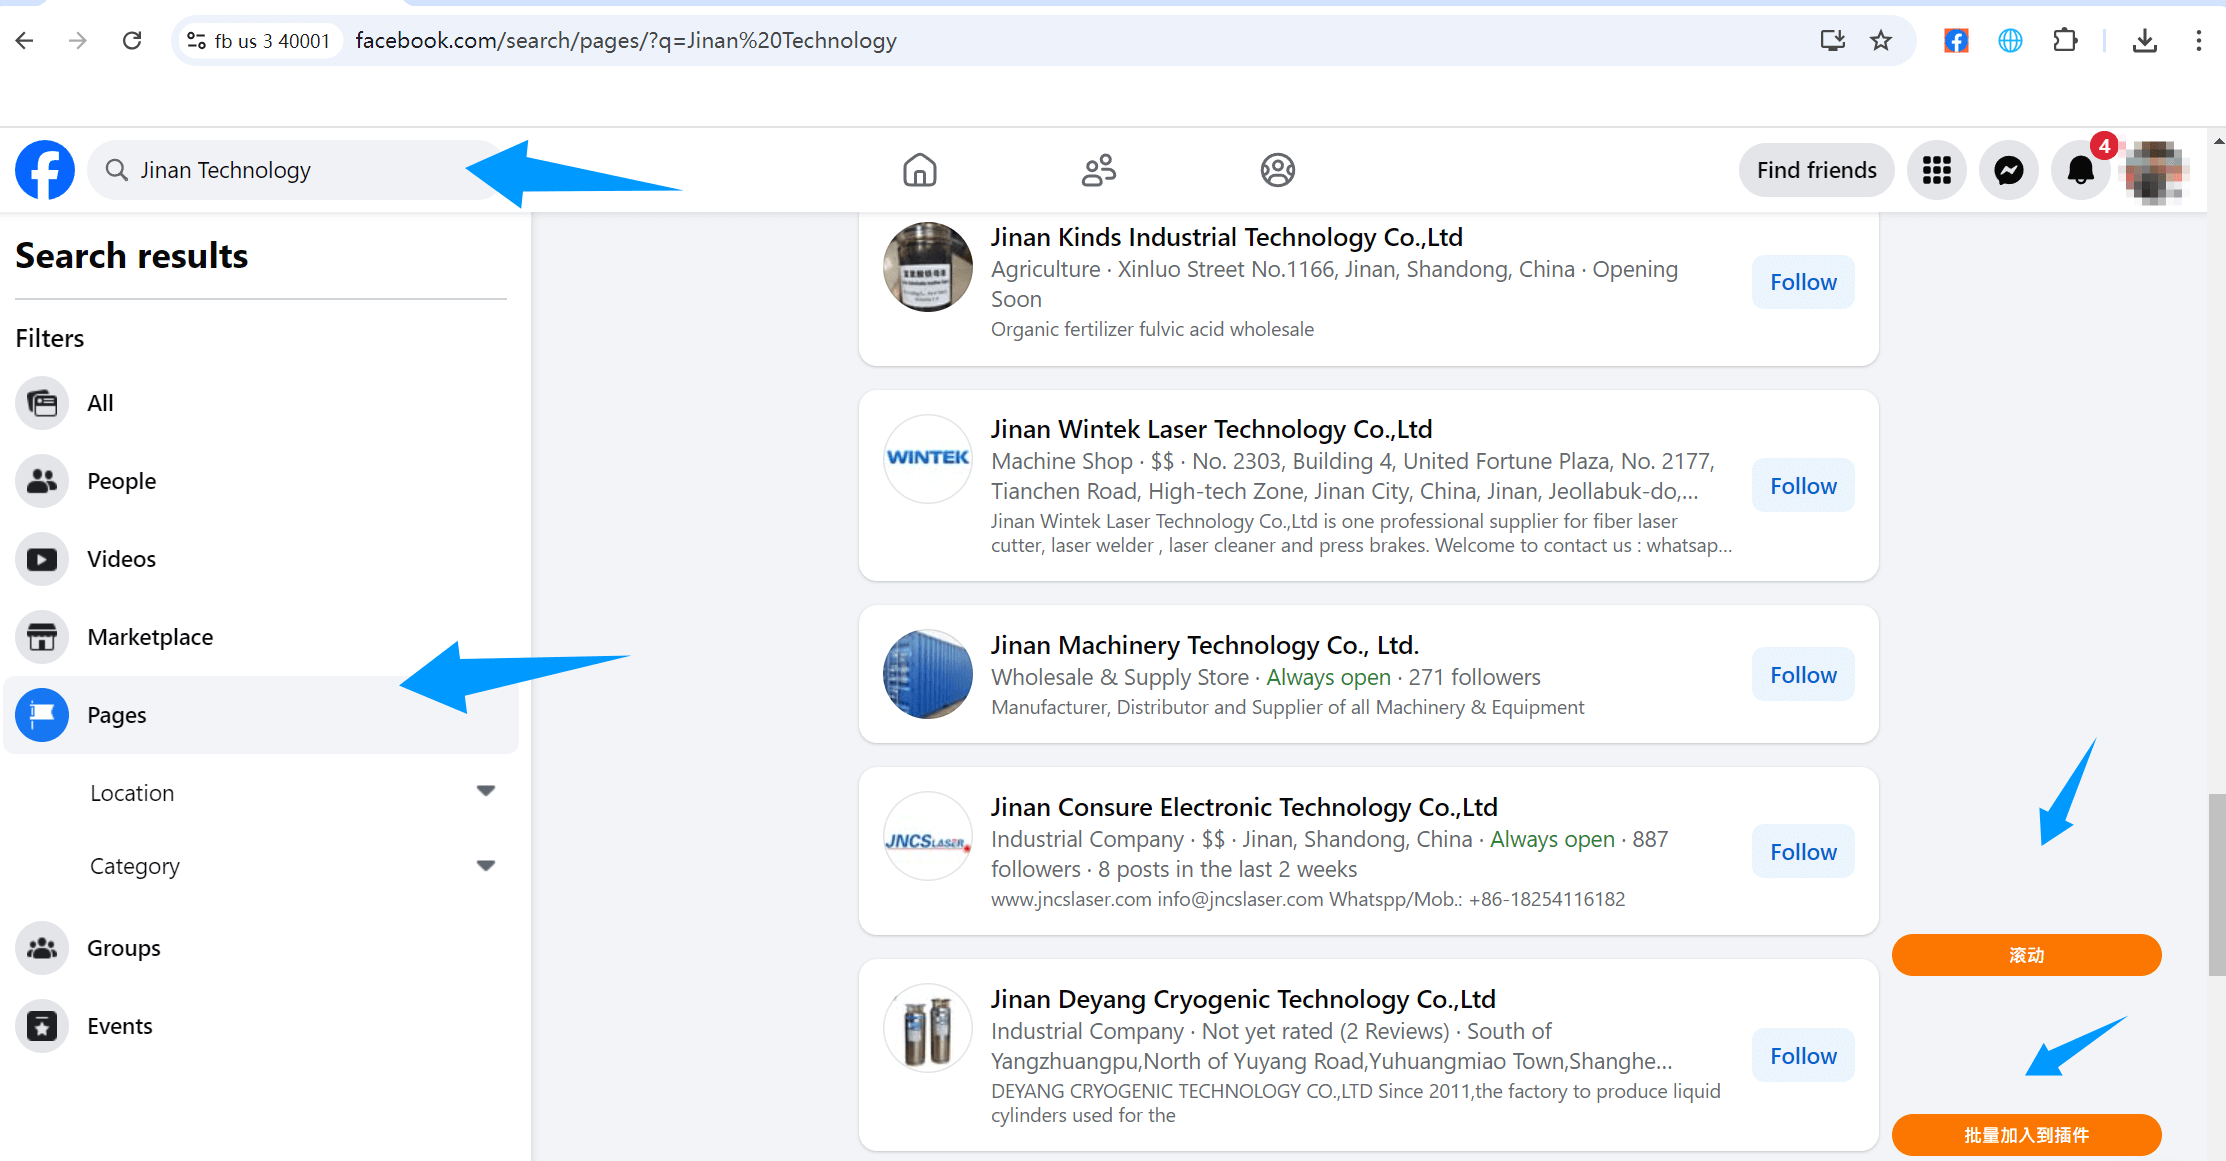Select the Groups filter label
This screenshot has width=2226, height=1161.
coord(123,948)
